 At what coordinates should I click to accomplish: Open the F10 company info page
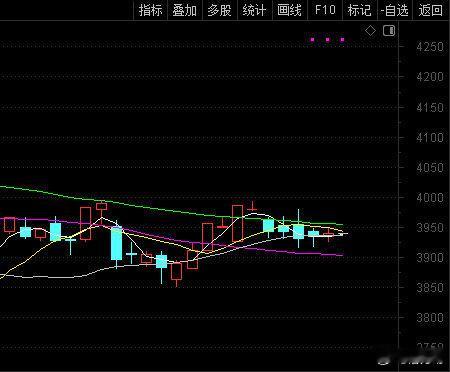tap(325, 10)
